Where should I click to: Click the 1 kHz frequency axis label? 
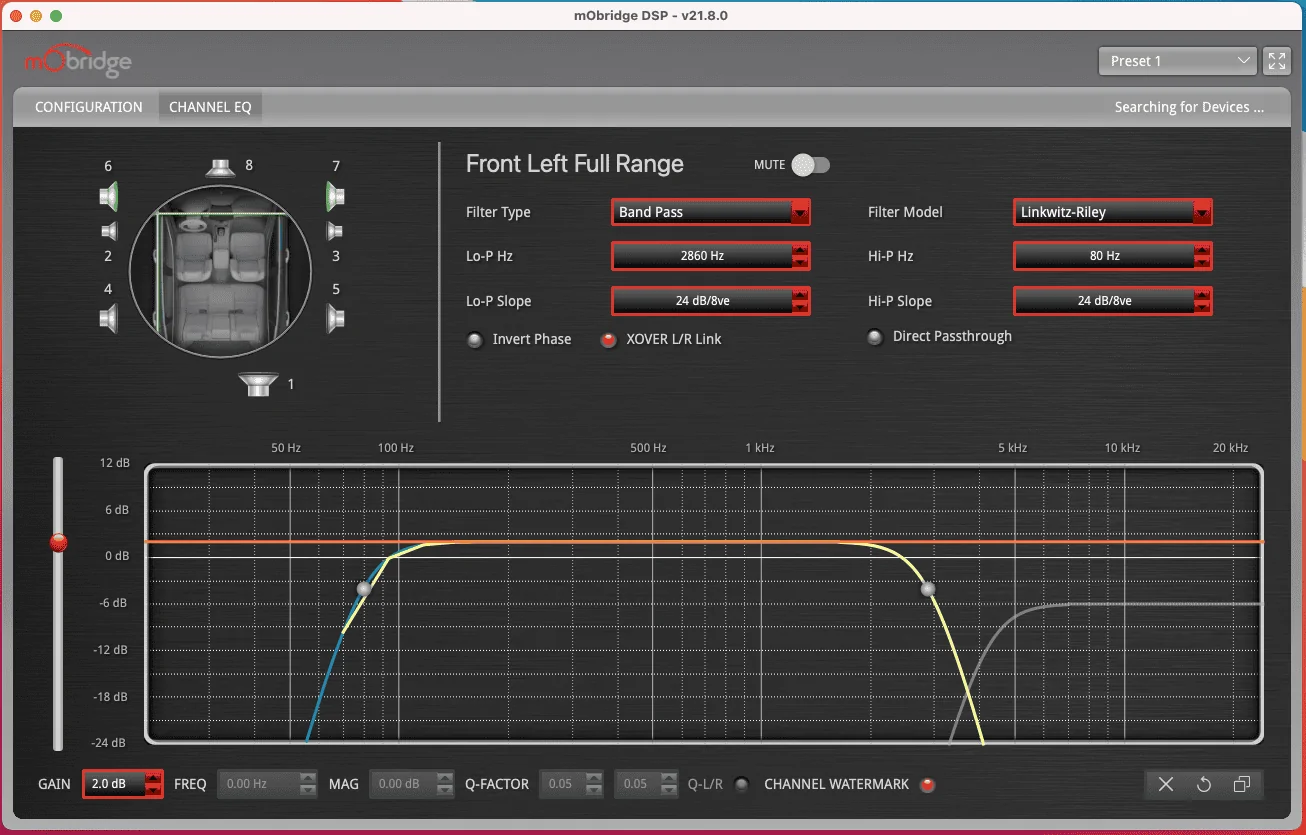tap(760, 448)
